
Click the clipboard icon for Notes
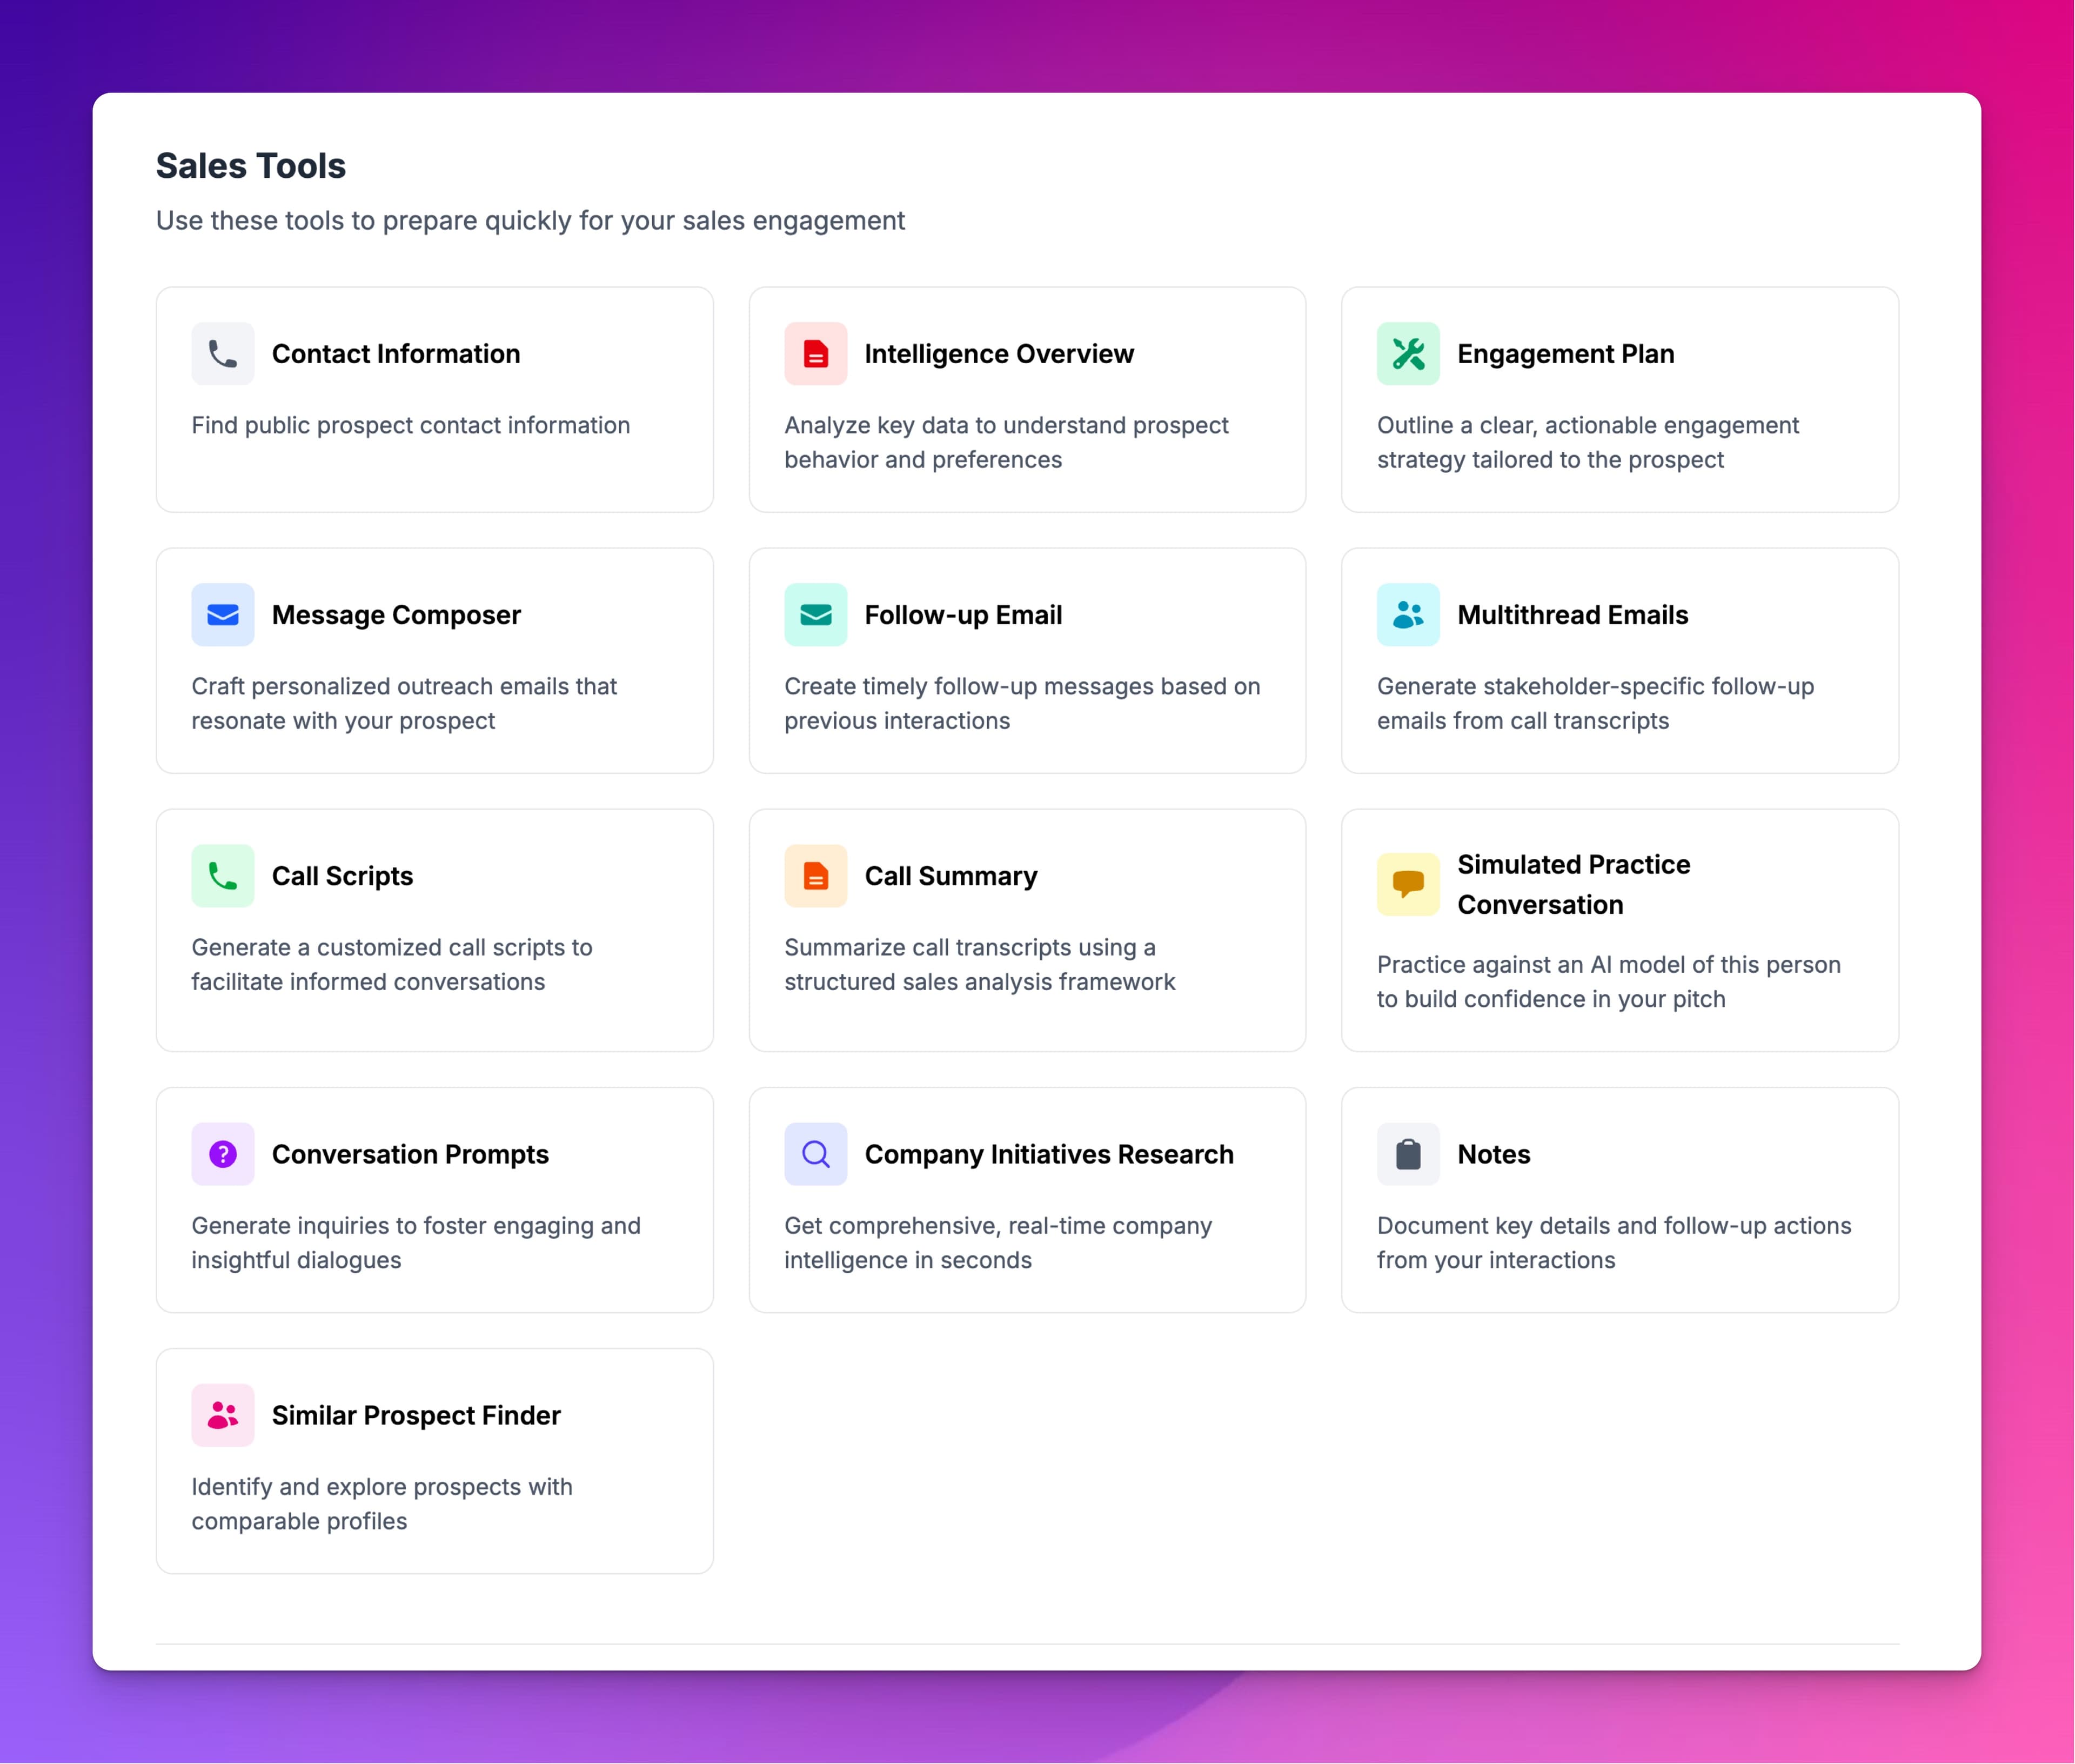(1407, 1153)
